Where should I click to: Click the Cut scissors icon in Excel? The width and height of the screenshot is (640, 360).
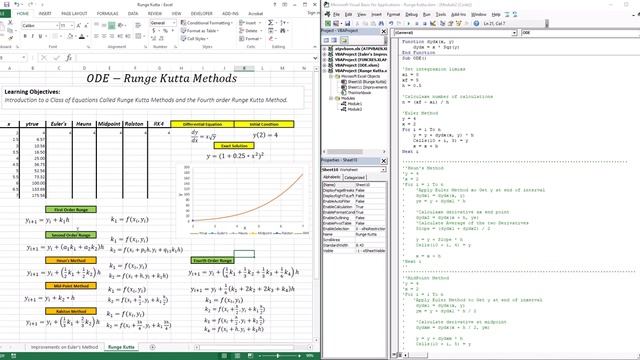(10, 22)
